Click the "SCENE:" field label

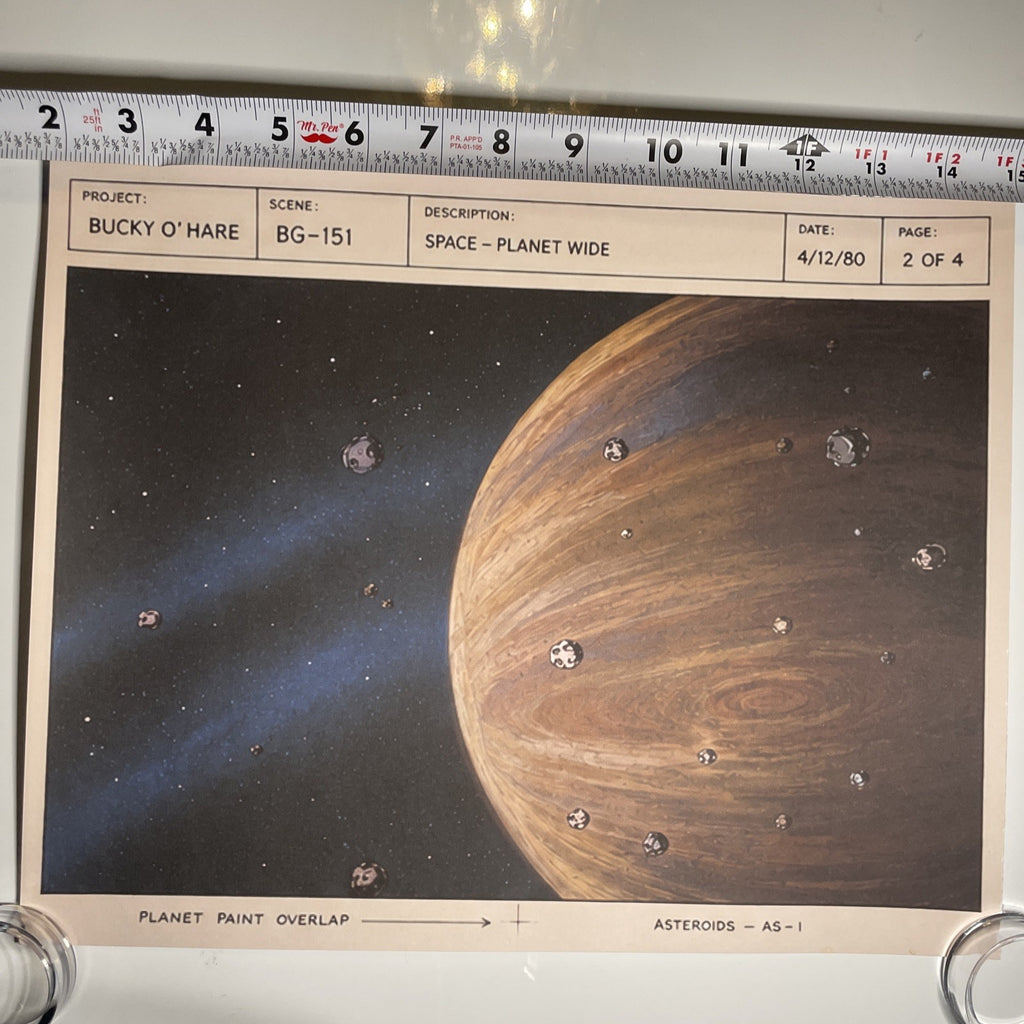[x=293, y=205]
